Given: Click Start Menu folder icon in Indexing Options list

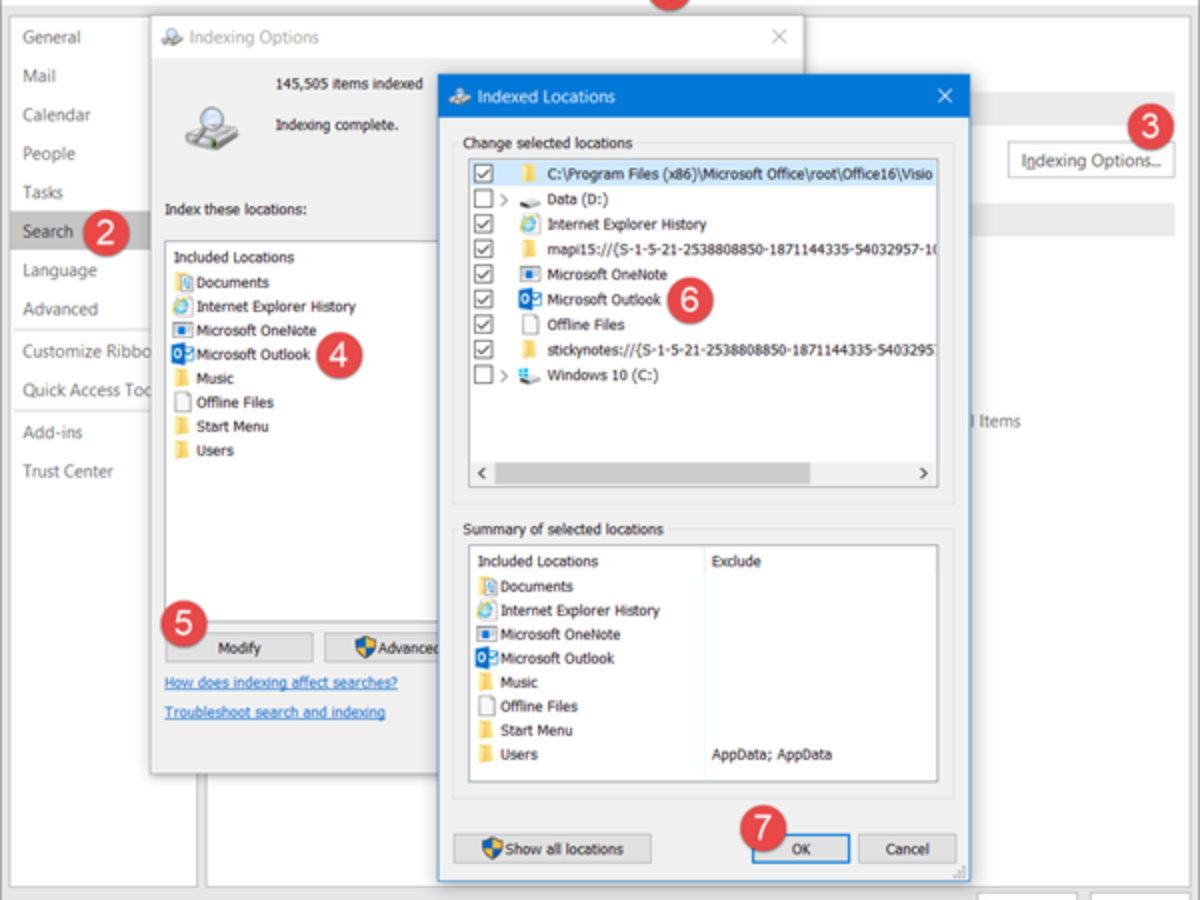Looking at the screenshot, I should coord(182,426).
